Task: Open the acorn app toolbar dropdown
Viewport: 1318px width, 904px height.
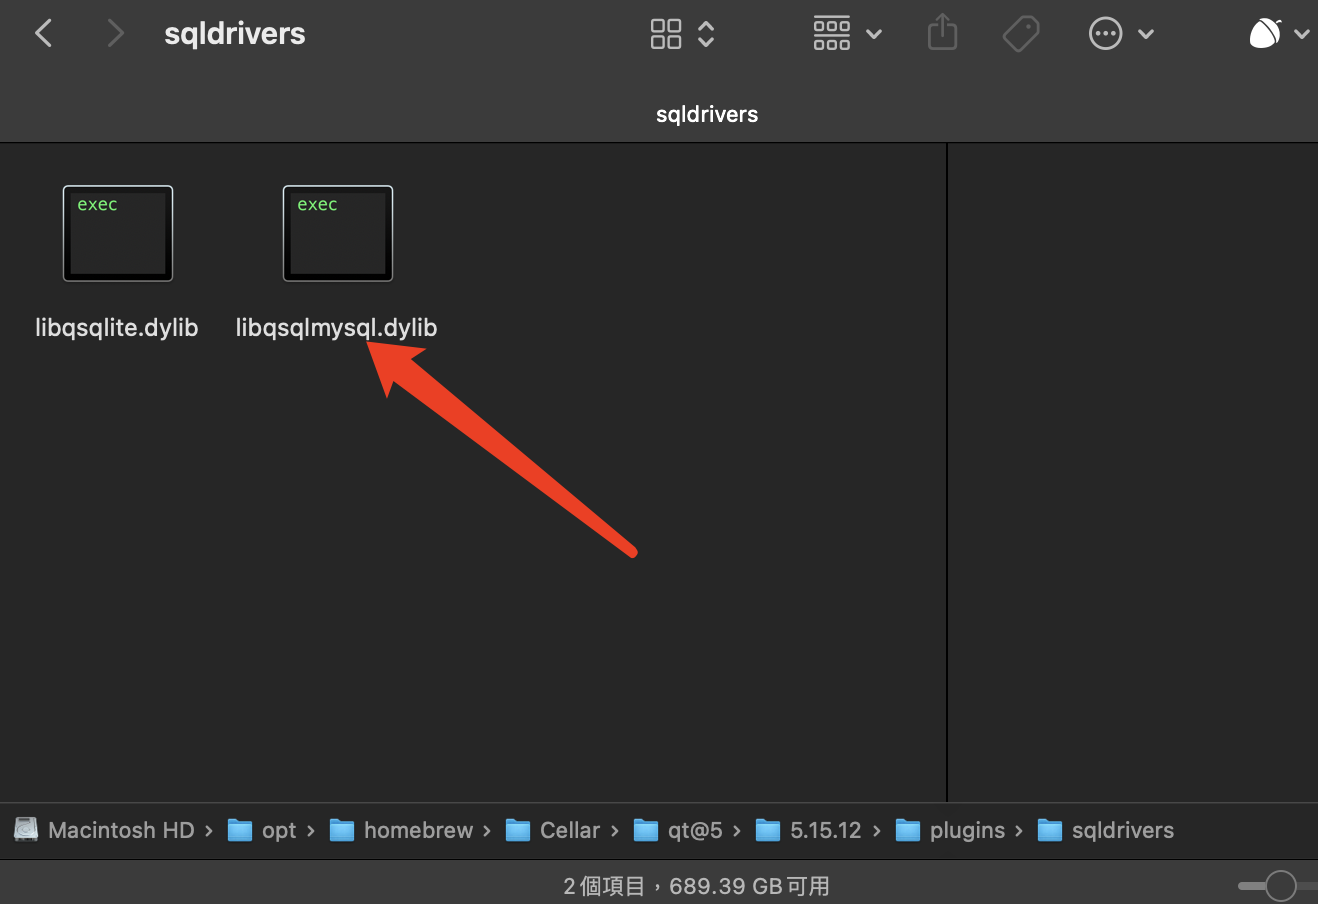Action: click(1278, 34)
